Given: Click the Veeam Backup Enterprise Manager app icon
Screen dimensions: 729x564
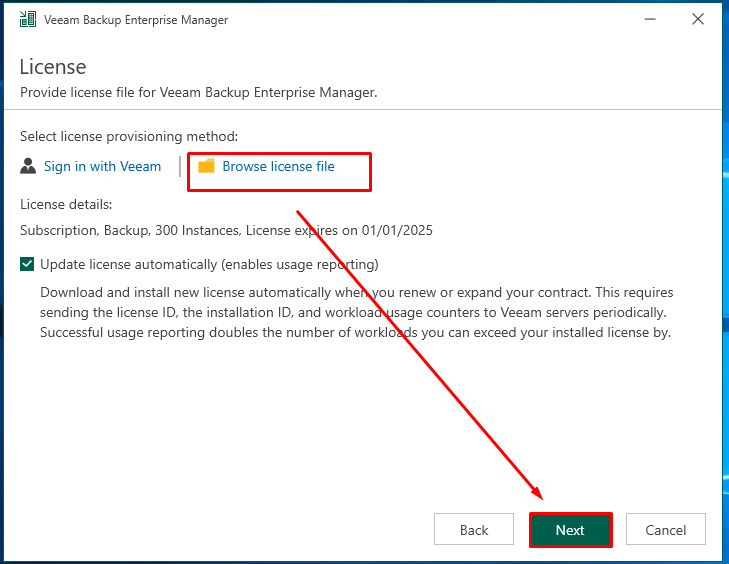Looking at the screenshot, I should pyautogui.click(x=28, y=20).
